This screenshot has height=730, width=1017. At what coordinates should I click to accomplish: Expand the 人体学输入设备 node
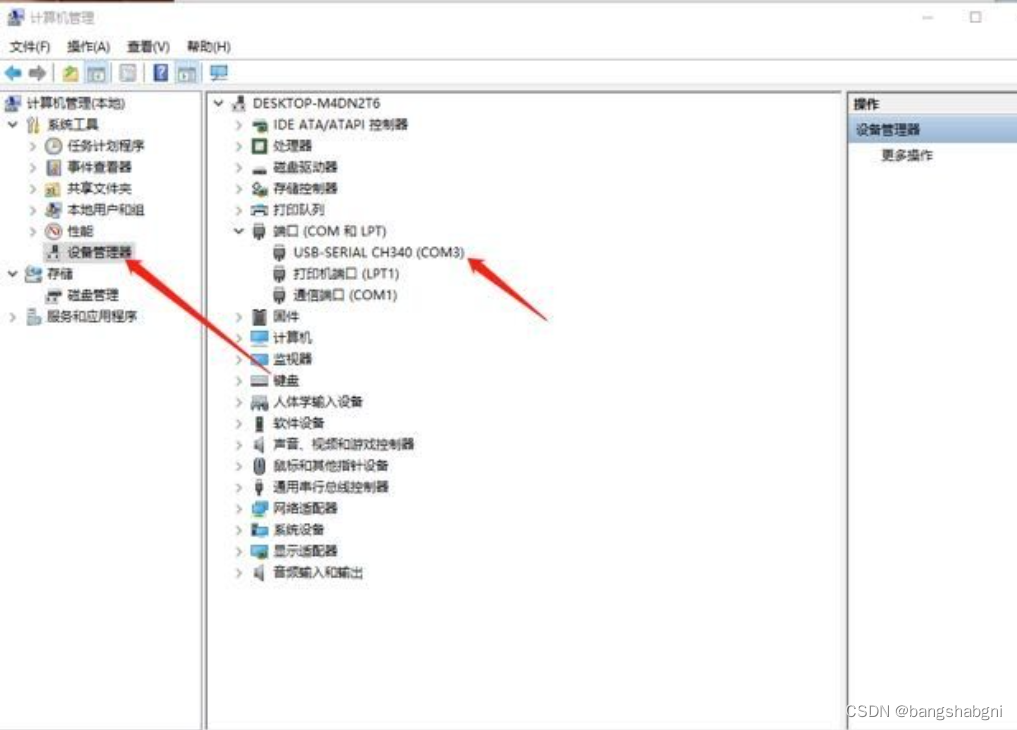coord(239,402)
